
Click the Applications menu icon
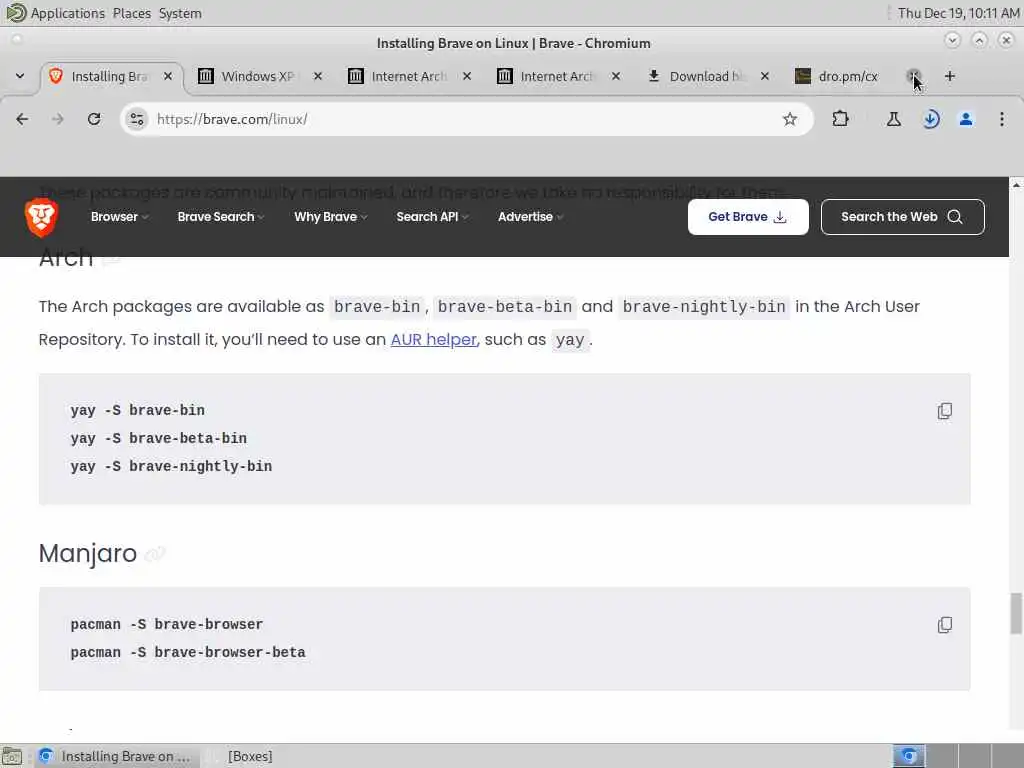(x=15, y=12)
